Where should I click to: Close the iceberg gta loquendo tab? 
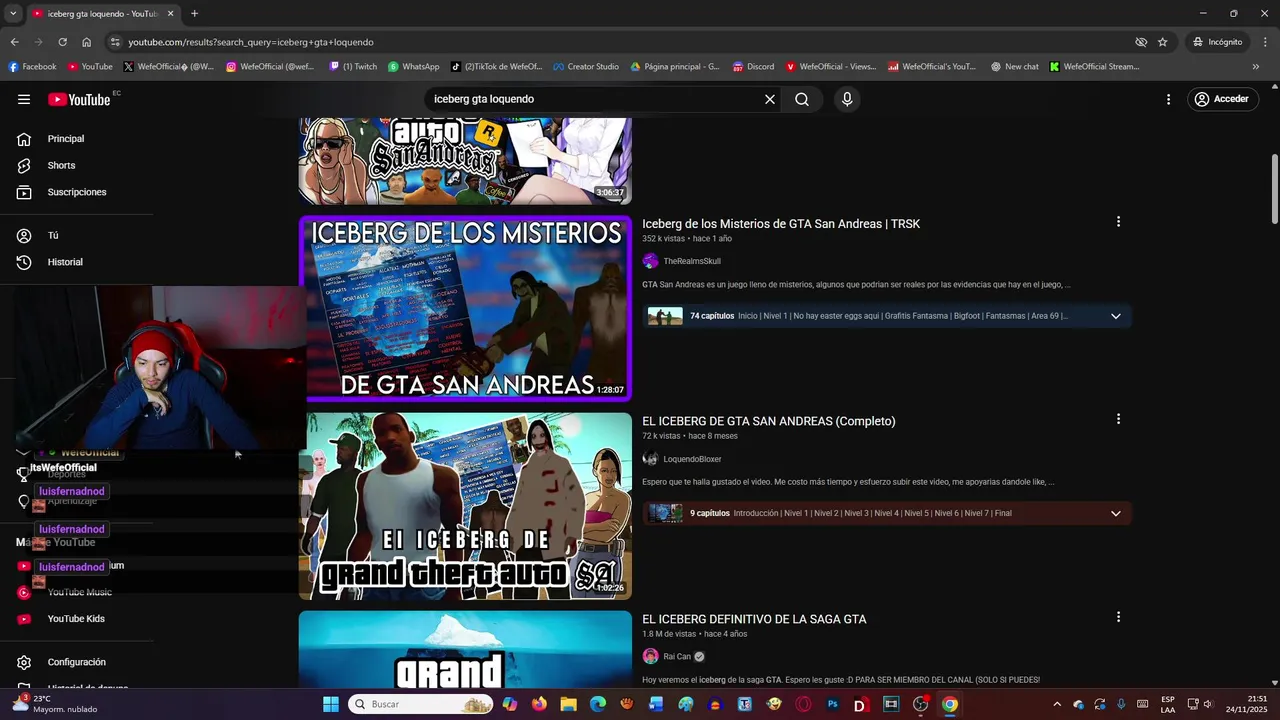(x=170, y=14)
